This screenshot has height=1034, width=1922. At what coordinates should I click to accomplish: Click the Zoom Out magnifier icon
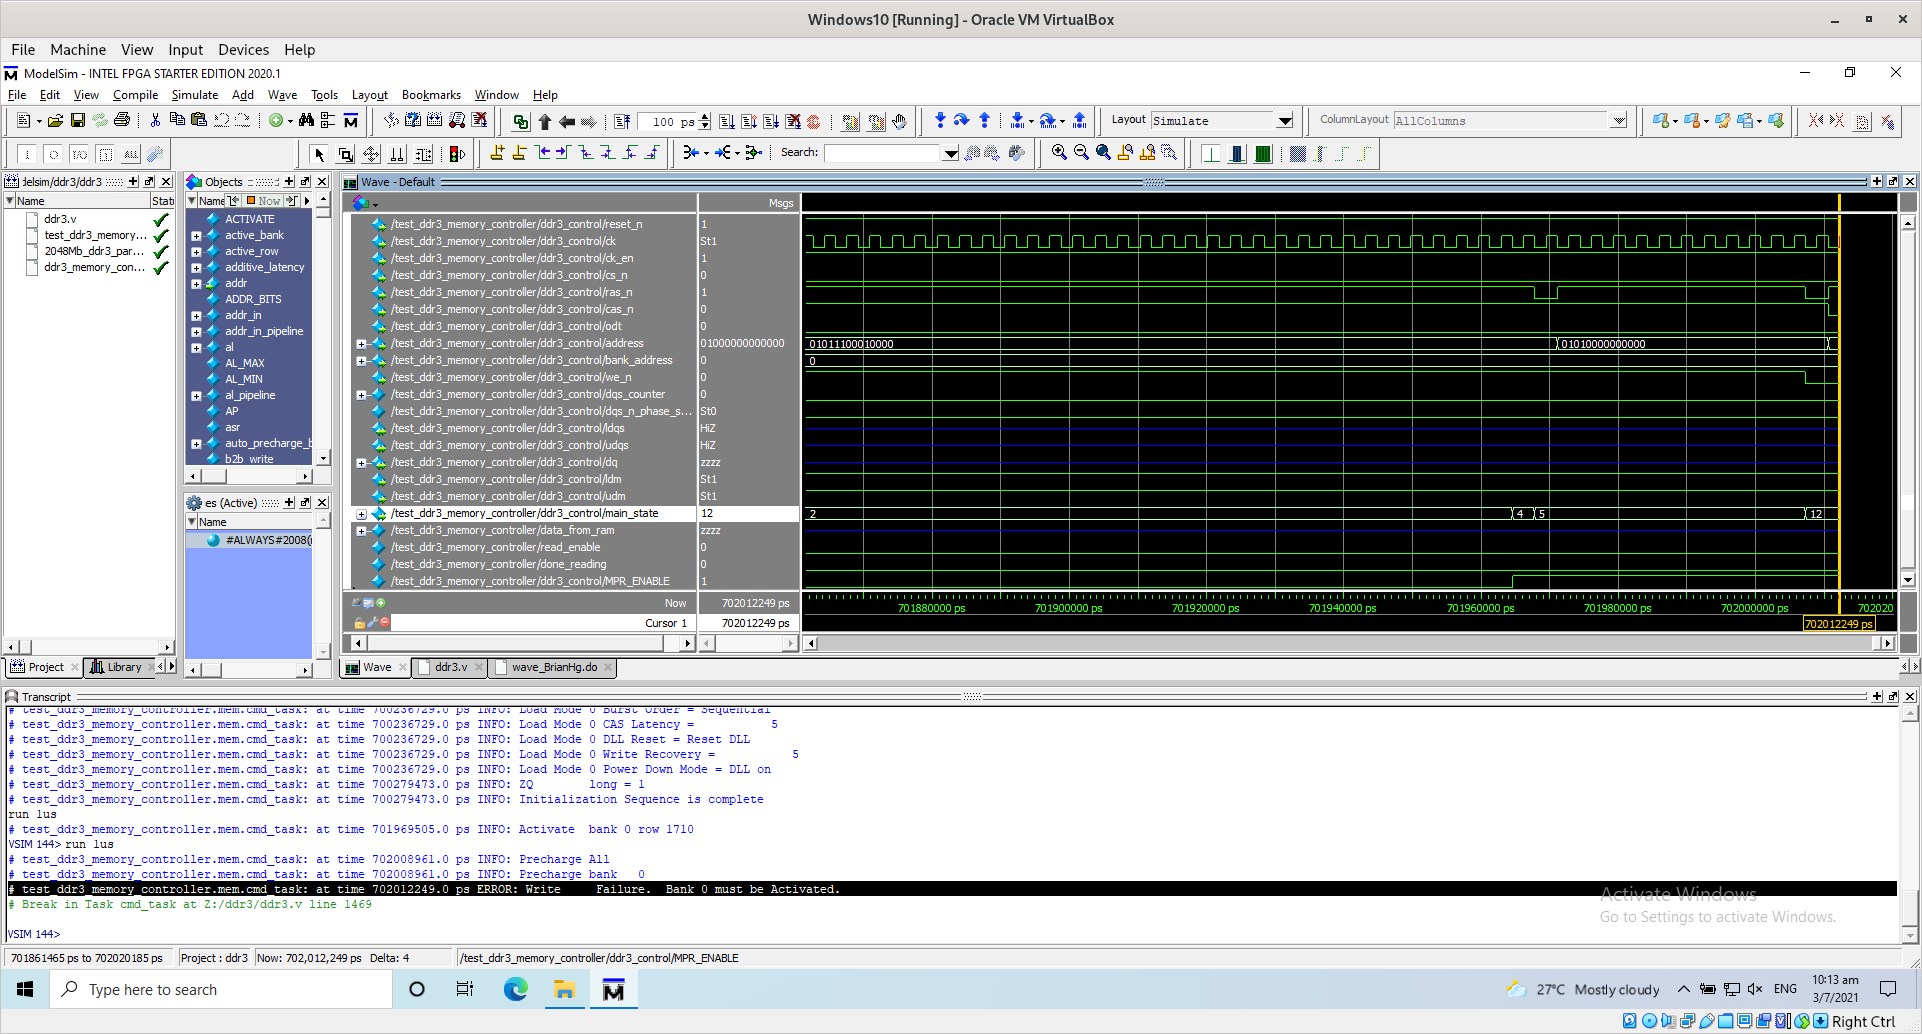point(1081,153)
